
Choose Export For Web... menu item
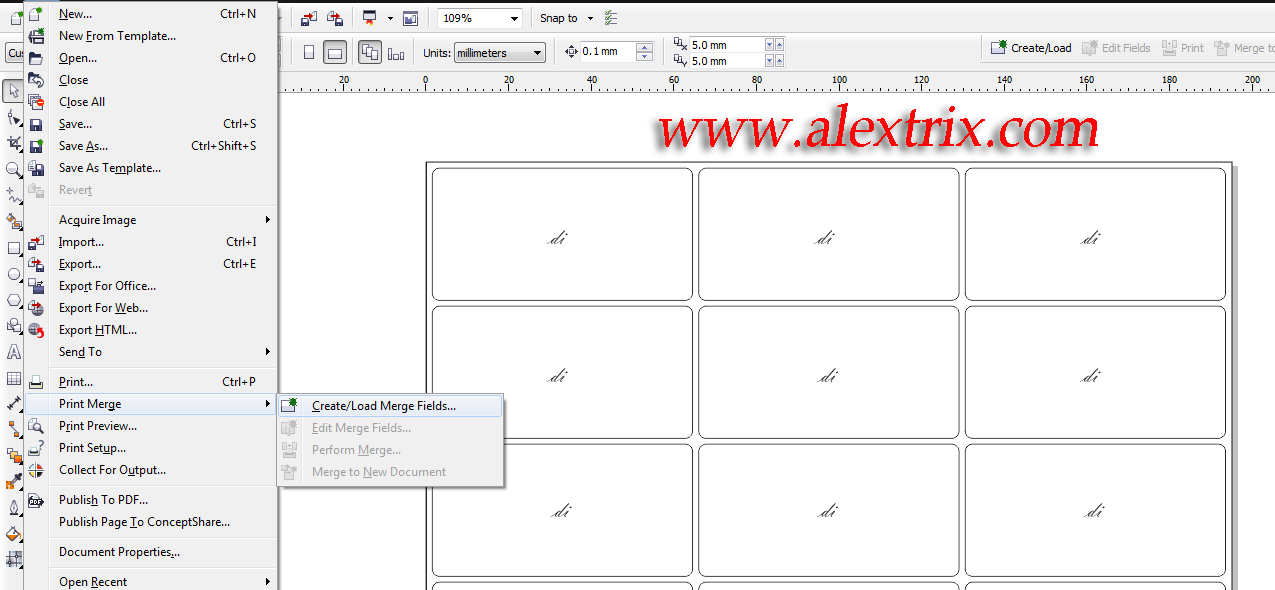(151, 308)
